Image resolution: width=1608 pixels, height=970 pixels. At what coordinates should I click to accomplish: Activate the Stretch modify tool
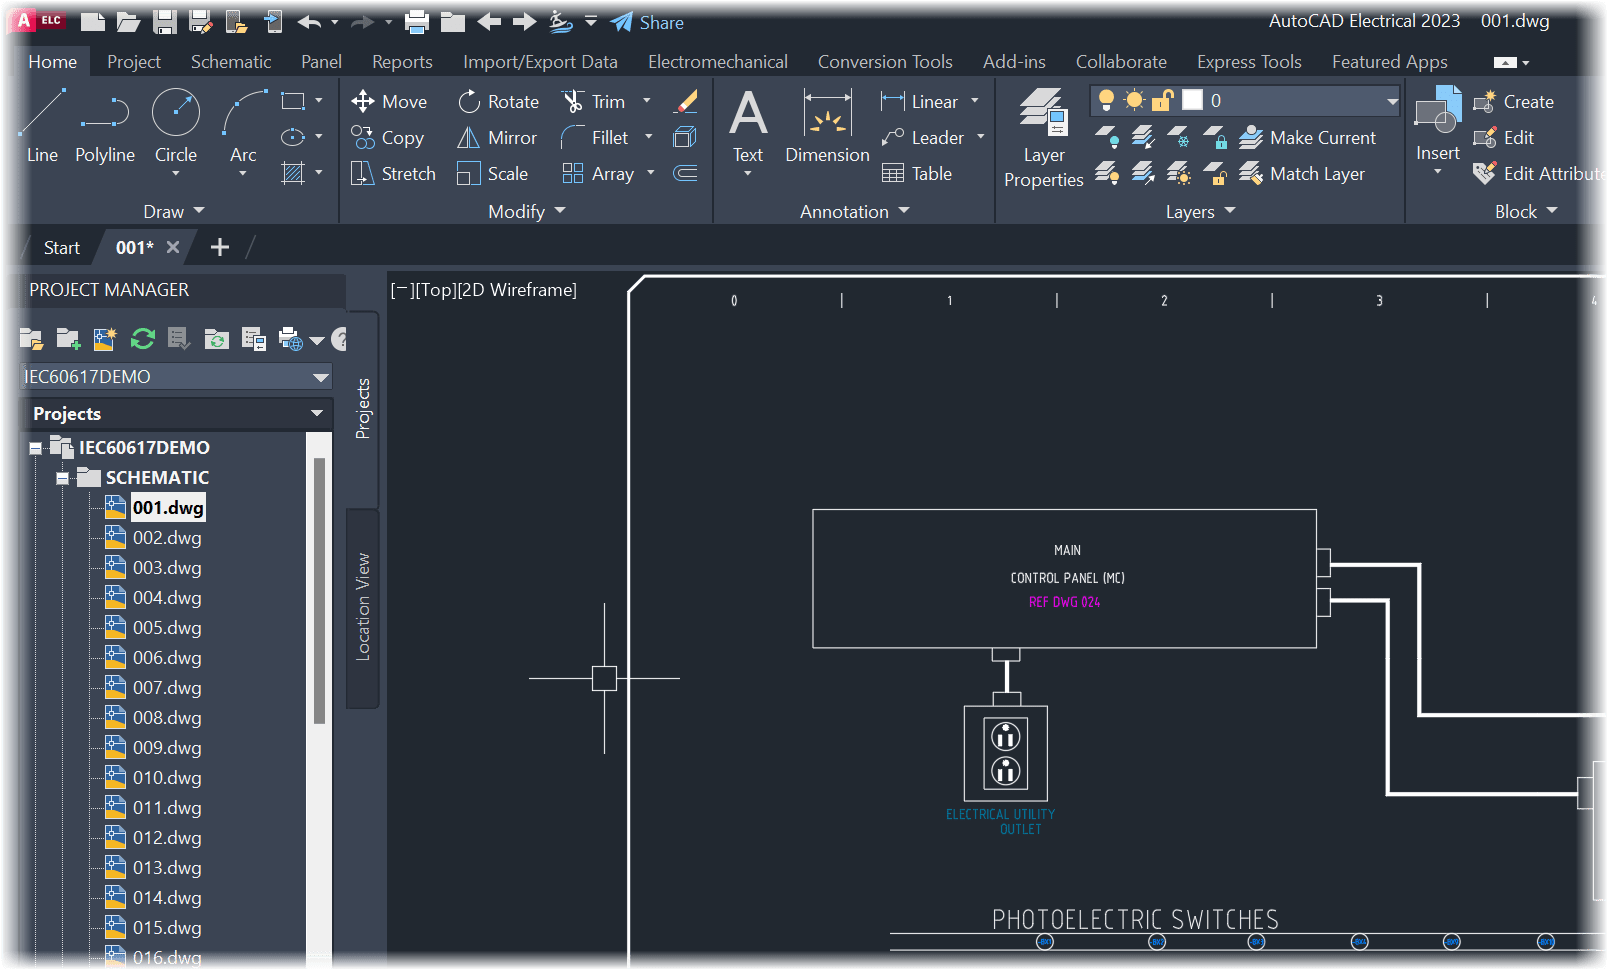(x=392, y=173)
